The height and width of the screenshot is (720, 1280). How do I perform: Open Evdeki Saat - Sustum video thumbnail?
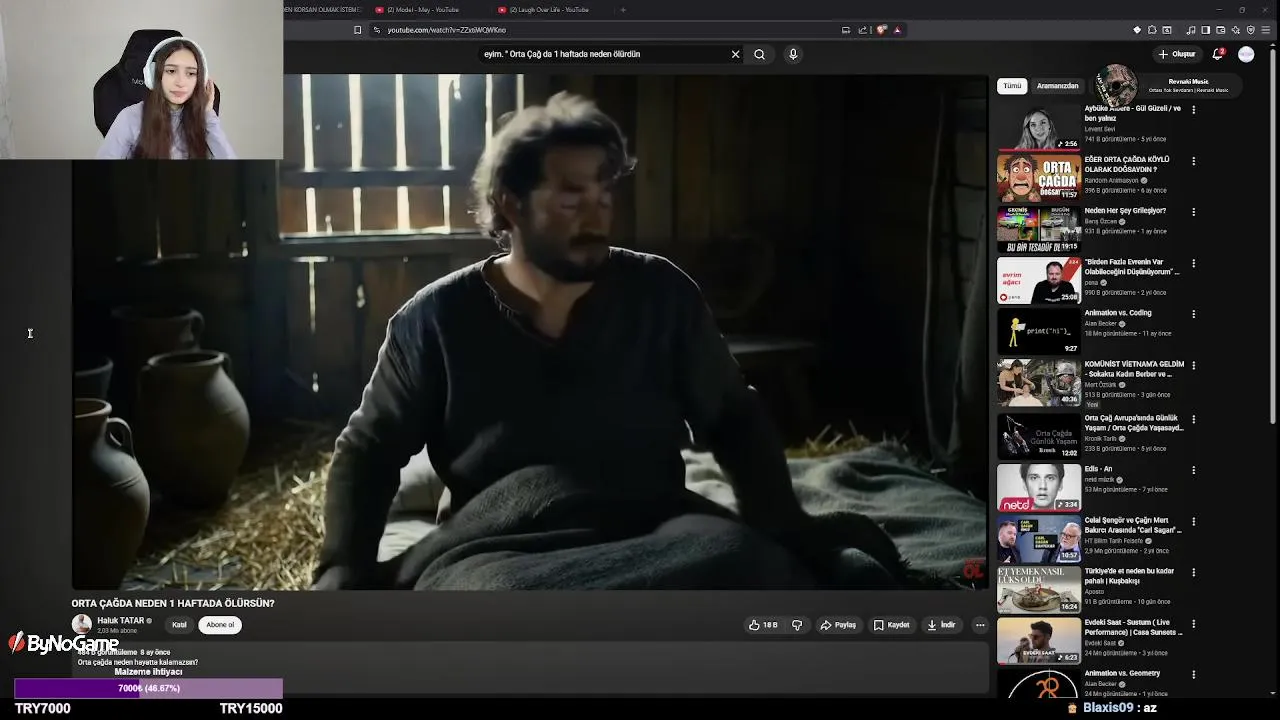(x=1038, y=641)
